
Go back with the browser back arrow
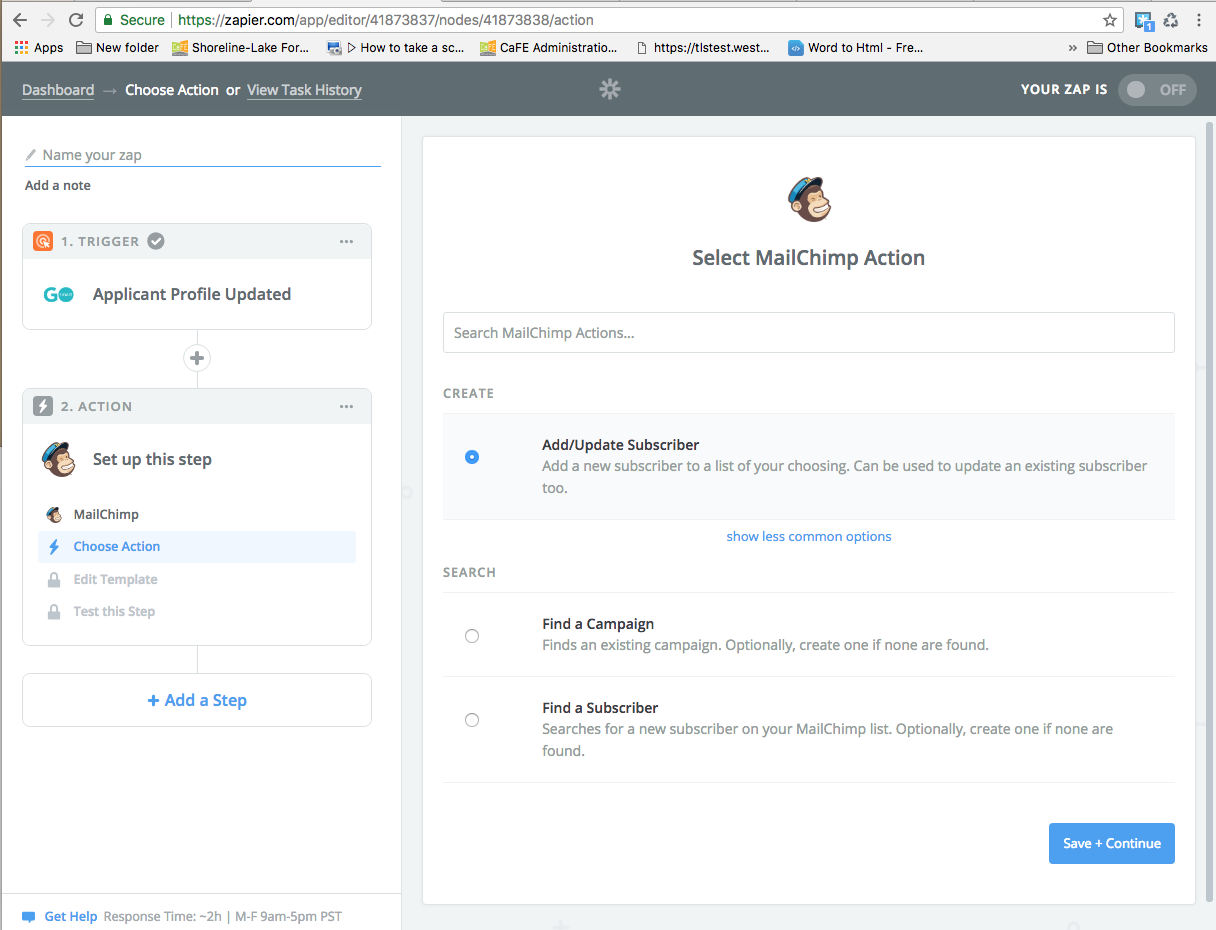[20, 20]
